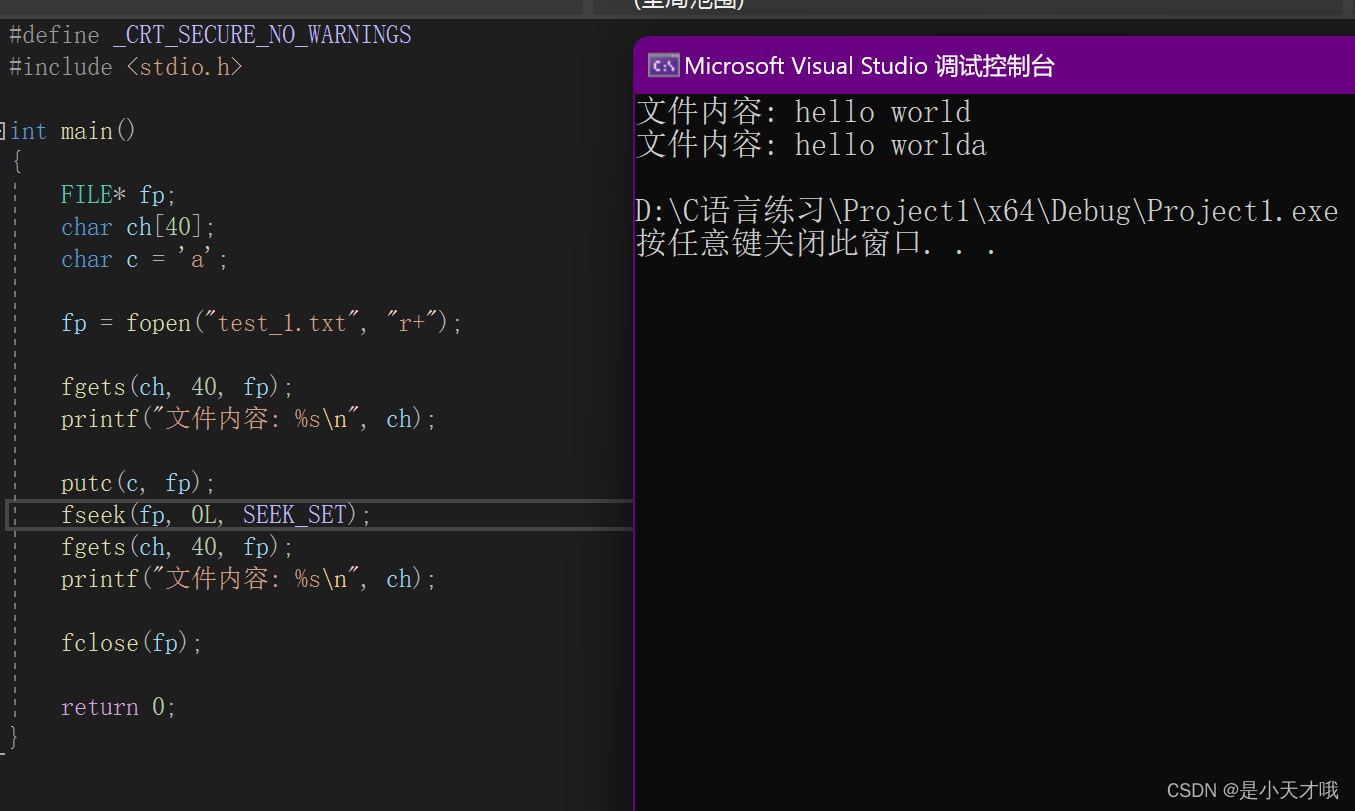The width and height of the screenshot is (1355, 811).
Task: Click the first printf statement in code
Action: (x=249, y=419)
